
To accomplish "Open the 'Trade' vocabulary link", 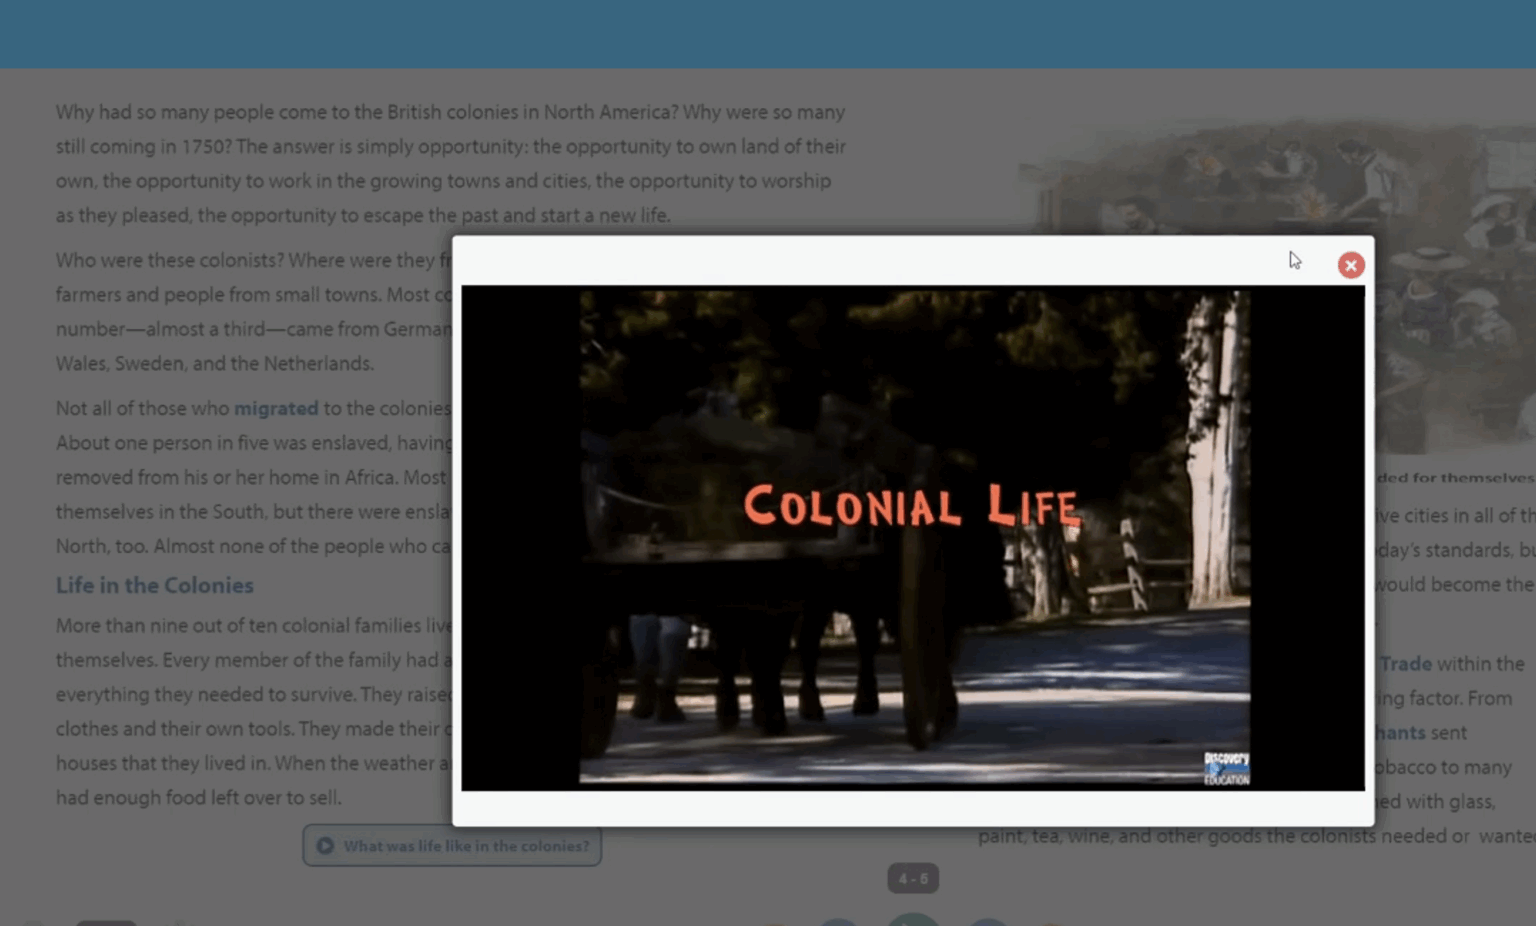I will (x=1405, y=664).
